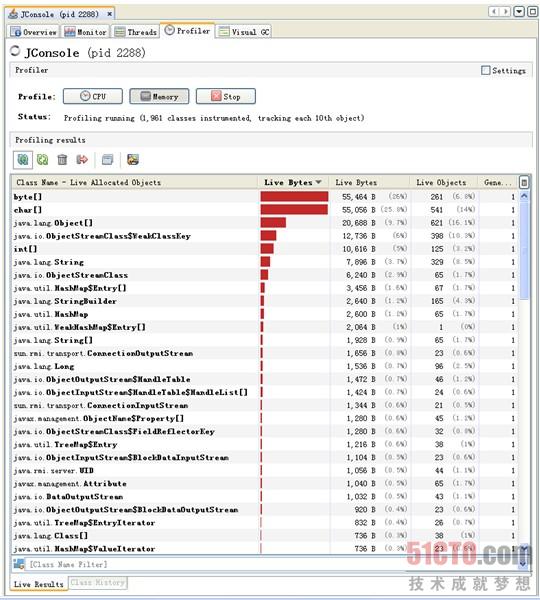Open the Visual GC tab
540x600 pixels.
click(x=244, y=32)
